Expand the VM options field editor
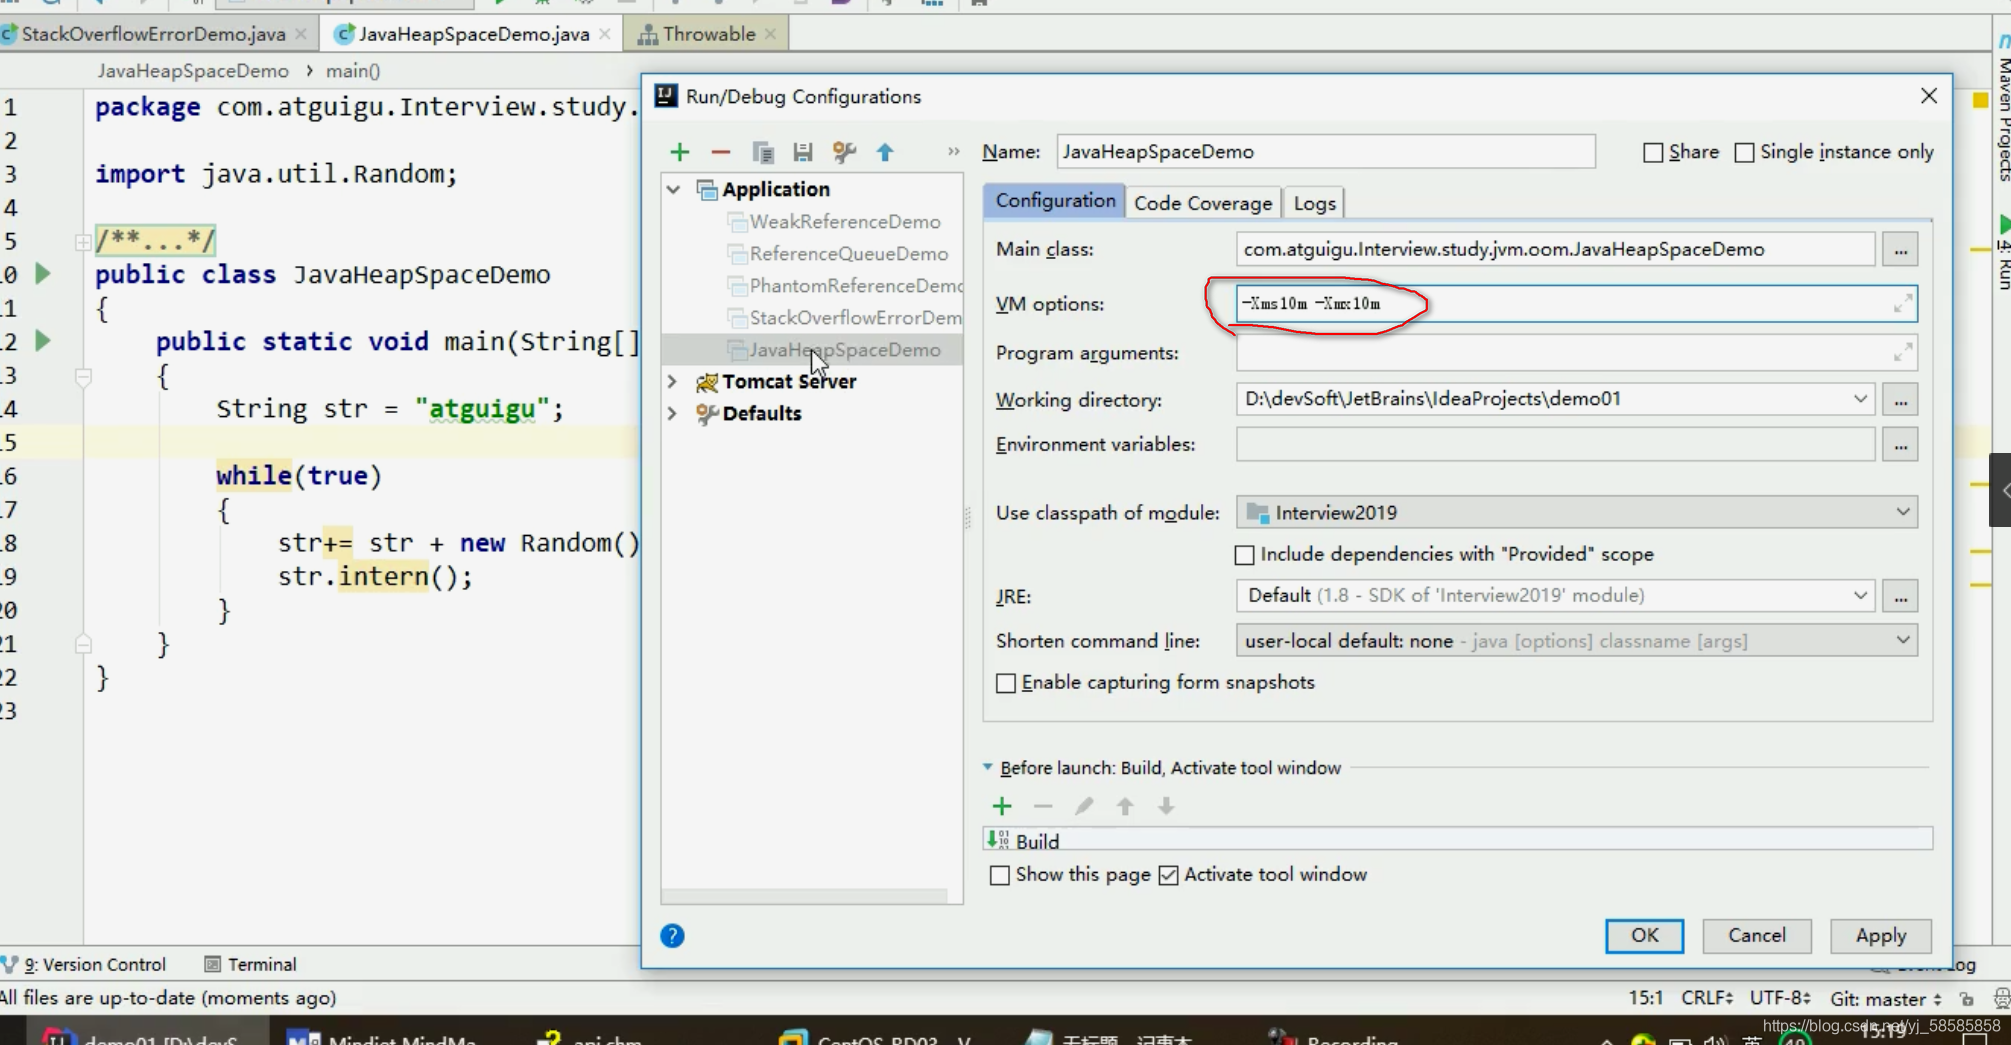This screenshot has height=1045, width=2011. click(x=1902, y=304)
